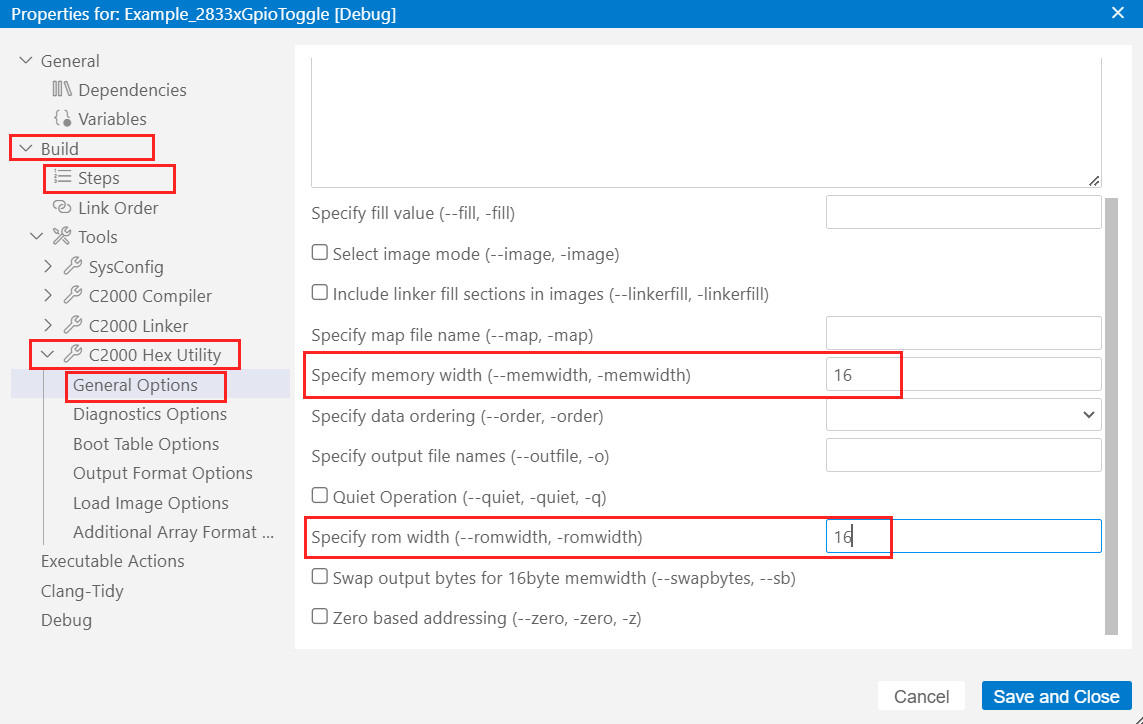The image size is (1143, 724).
Task: Click the output file names field
Action: [963, 455]
